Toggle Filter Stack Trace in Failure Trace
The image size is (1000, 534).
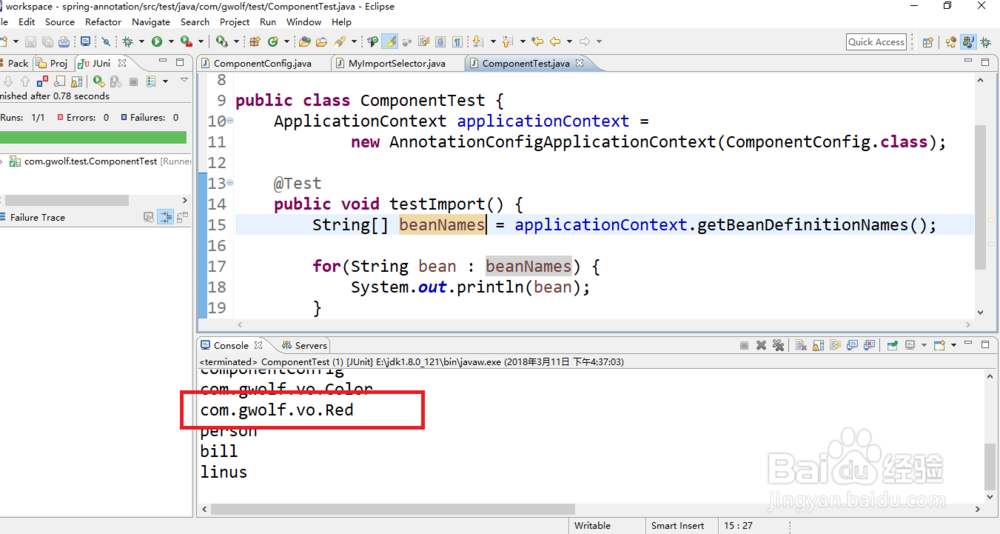(x=166, y=218)
